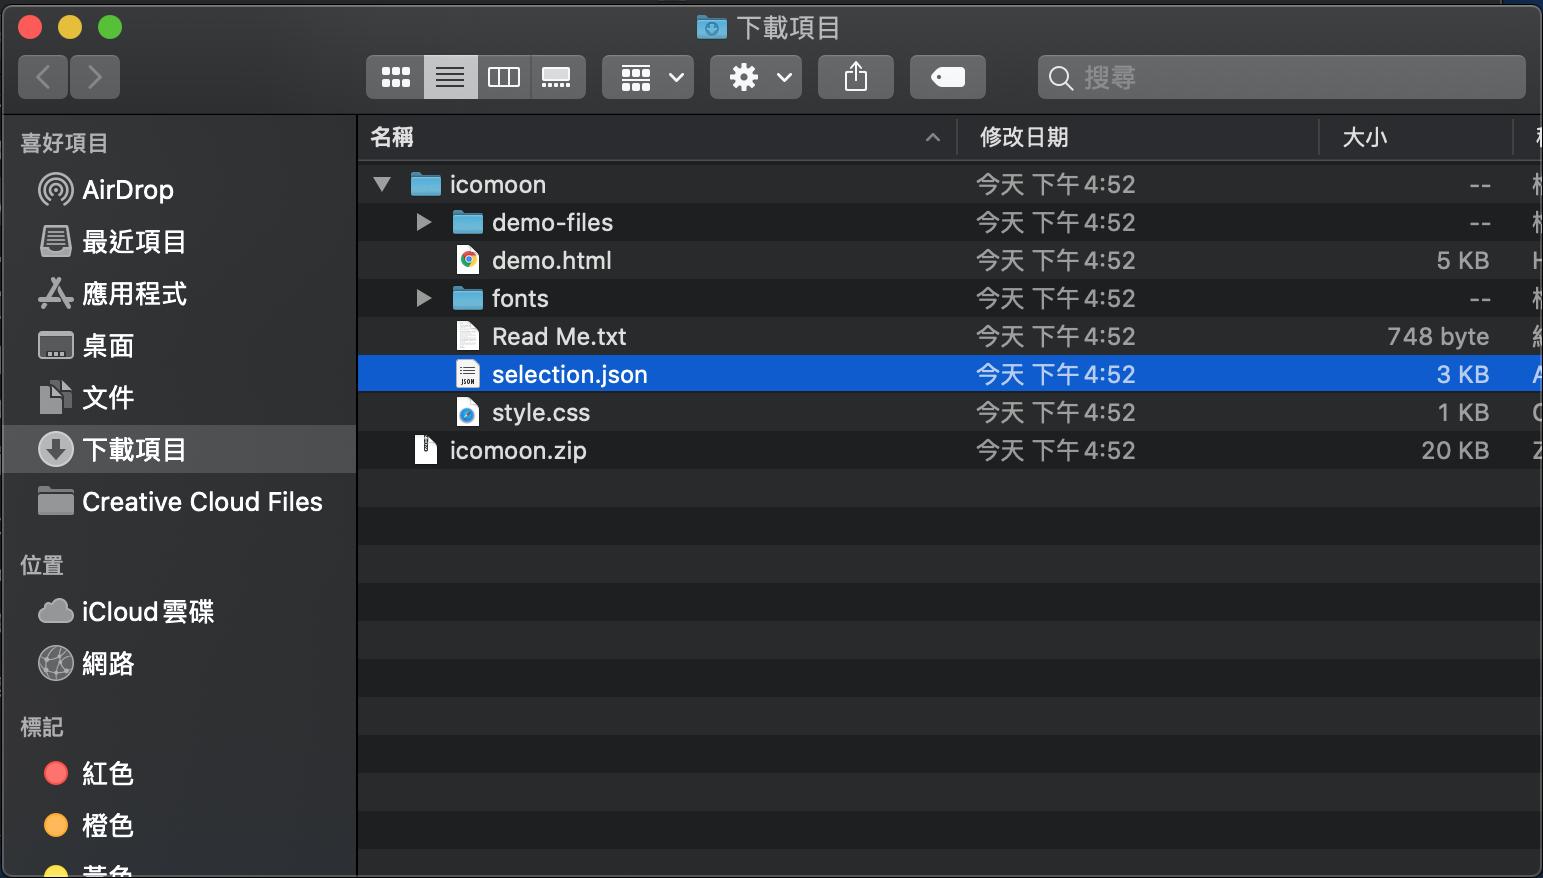Select the selection.json file icon
The width and height of the screenshot is (1543, 878).
[468, 374]
